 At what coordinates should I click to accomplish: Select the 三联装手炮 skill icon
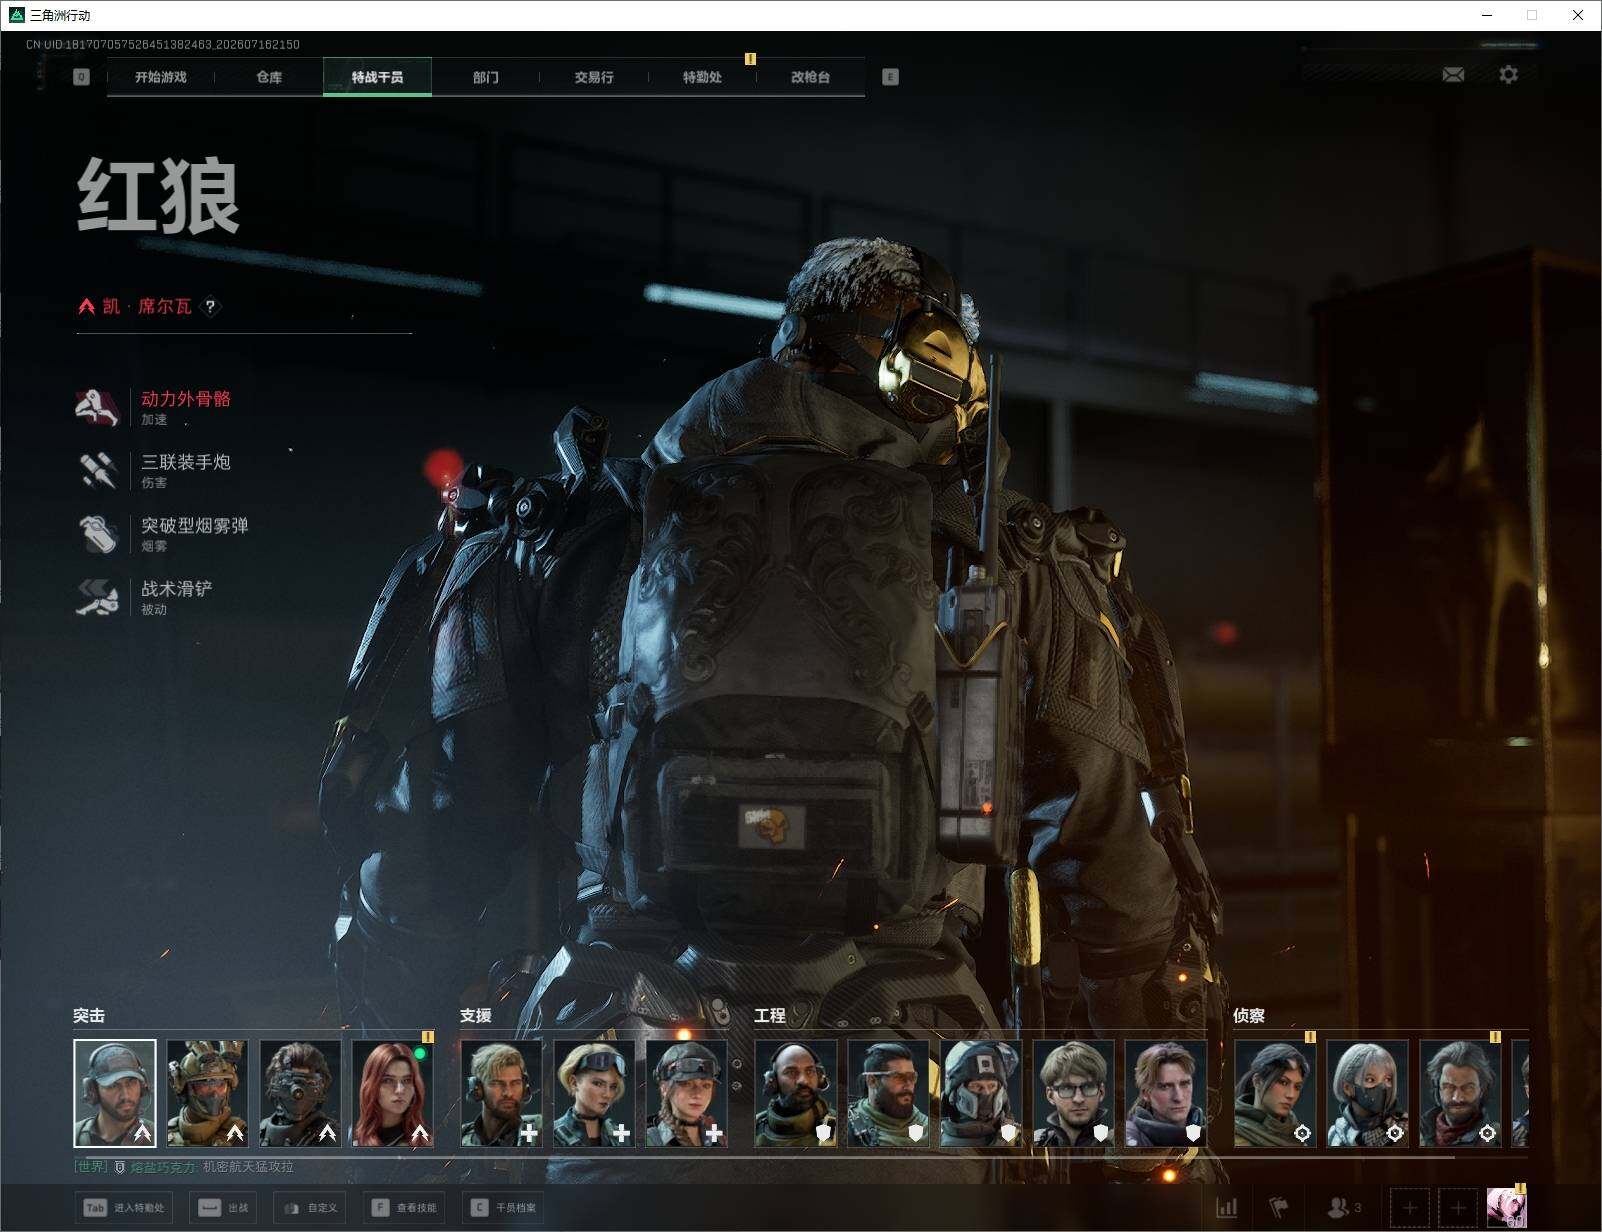[x=98, y=470]
